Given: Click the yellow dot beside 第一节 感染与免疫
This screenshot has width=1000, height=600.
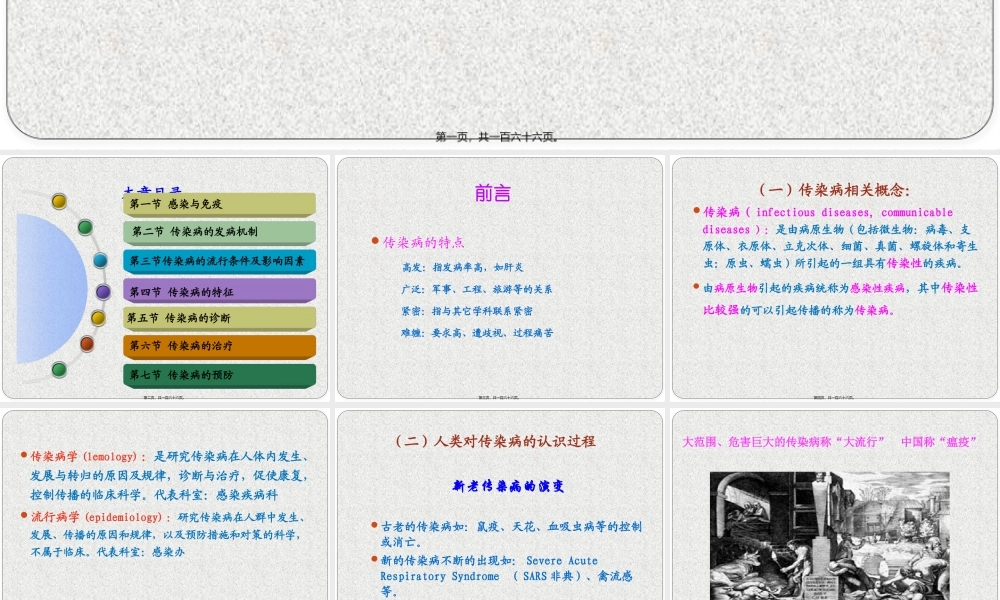Looking at the screenshot, I should coord(59,202).
